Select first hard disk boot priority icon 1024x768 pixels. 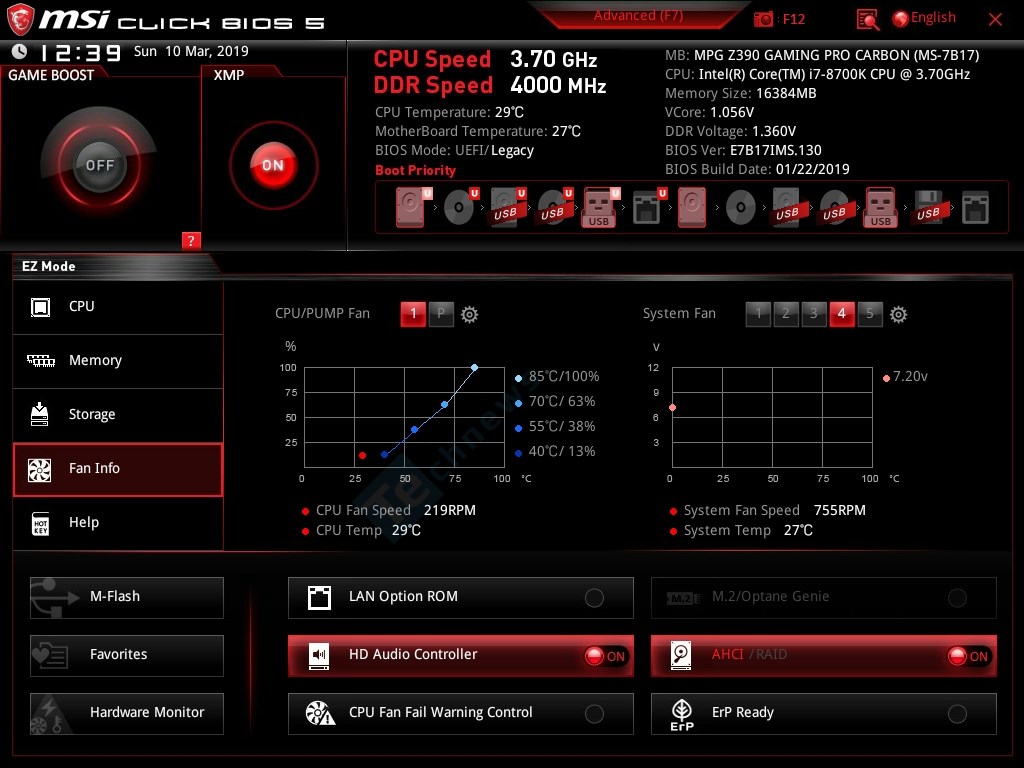click(x=410, y=208)
